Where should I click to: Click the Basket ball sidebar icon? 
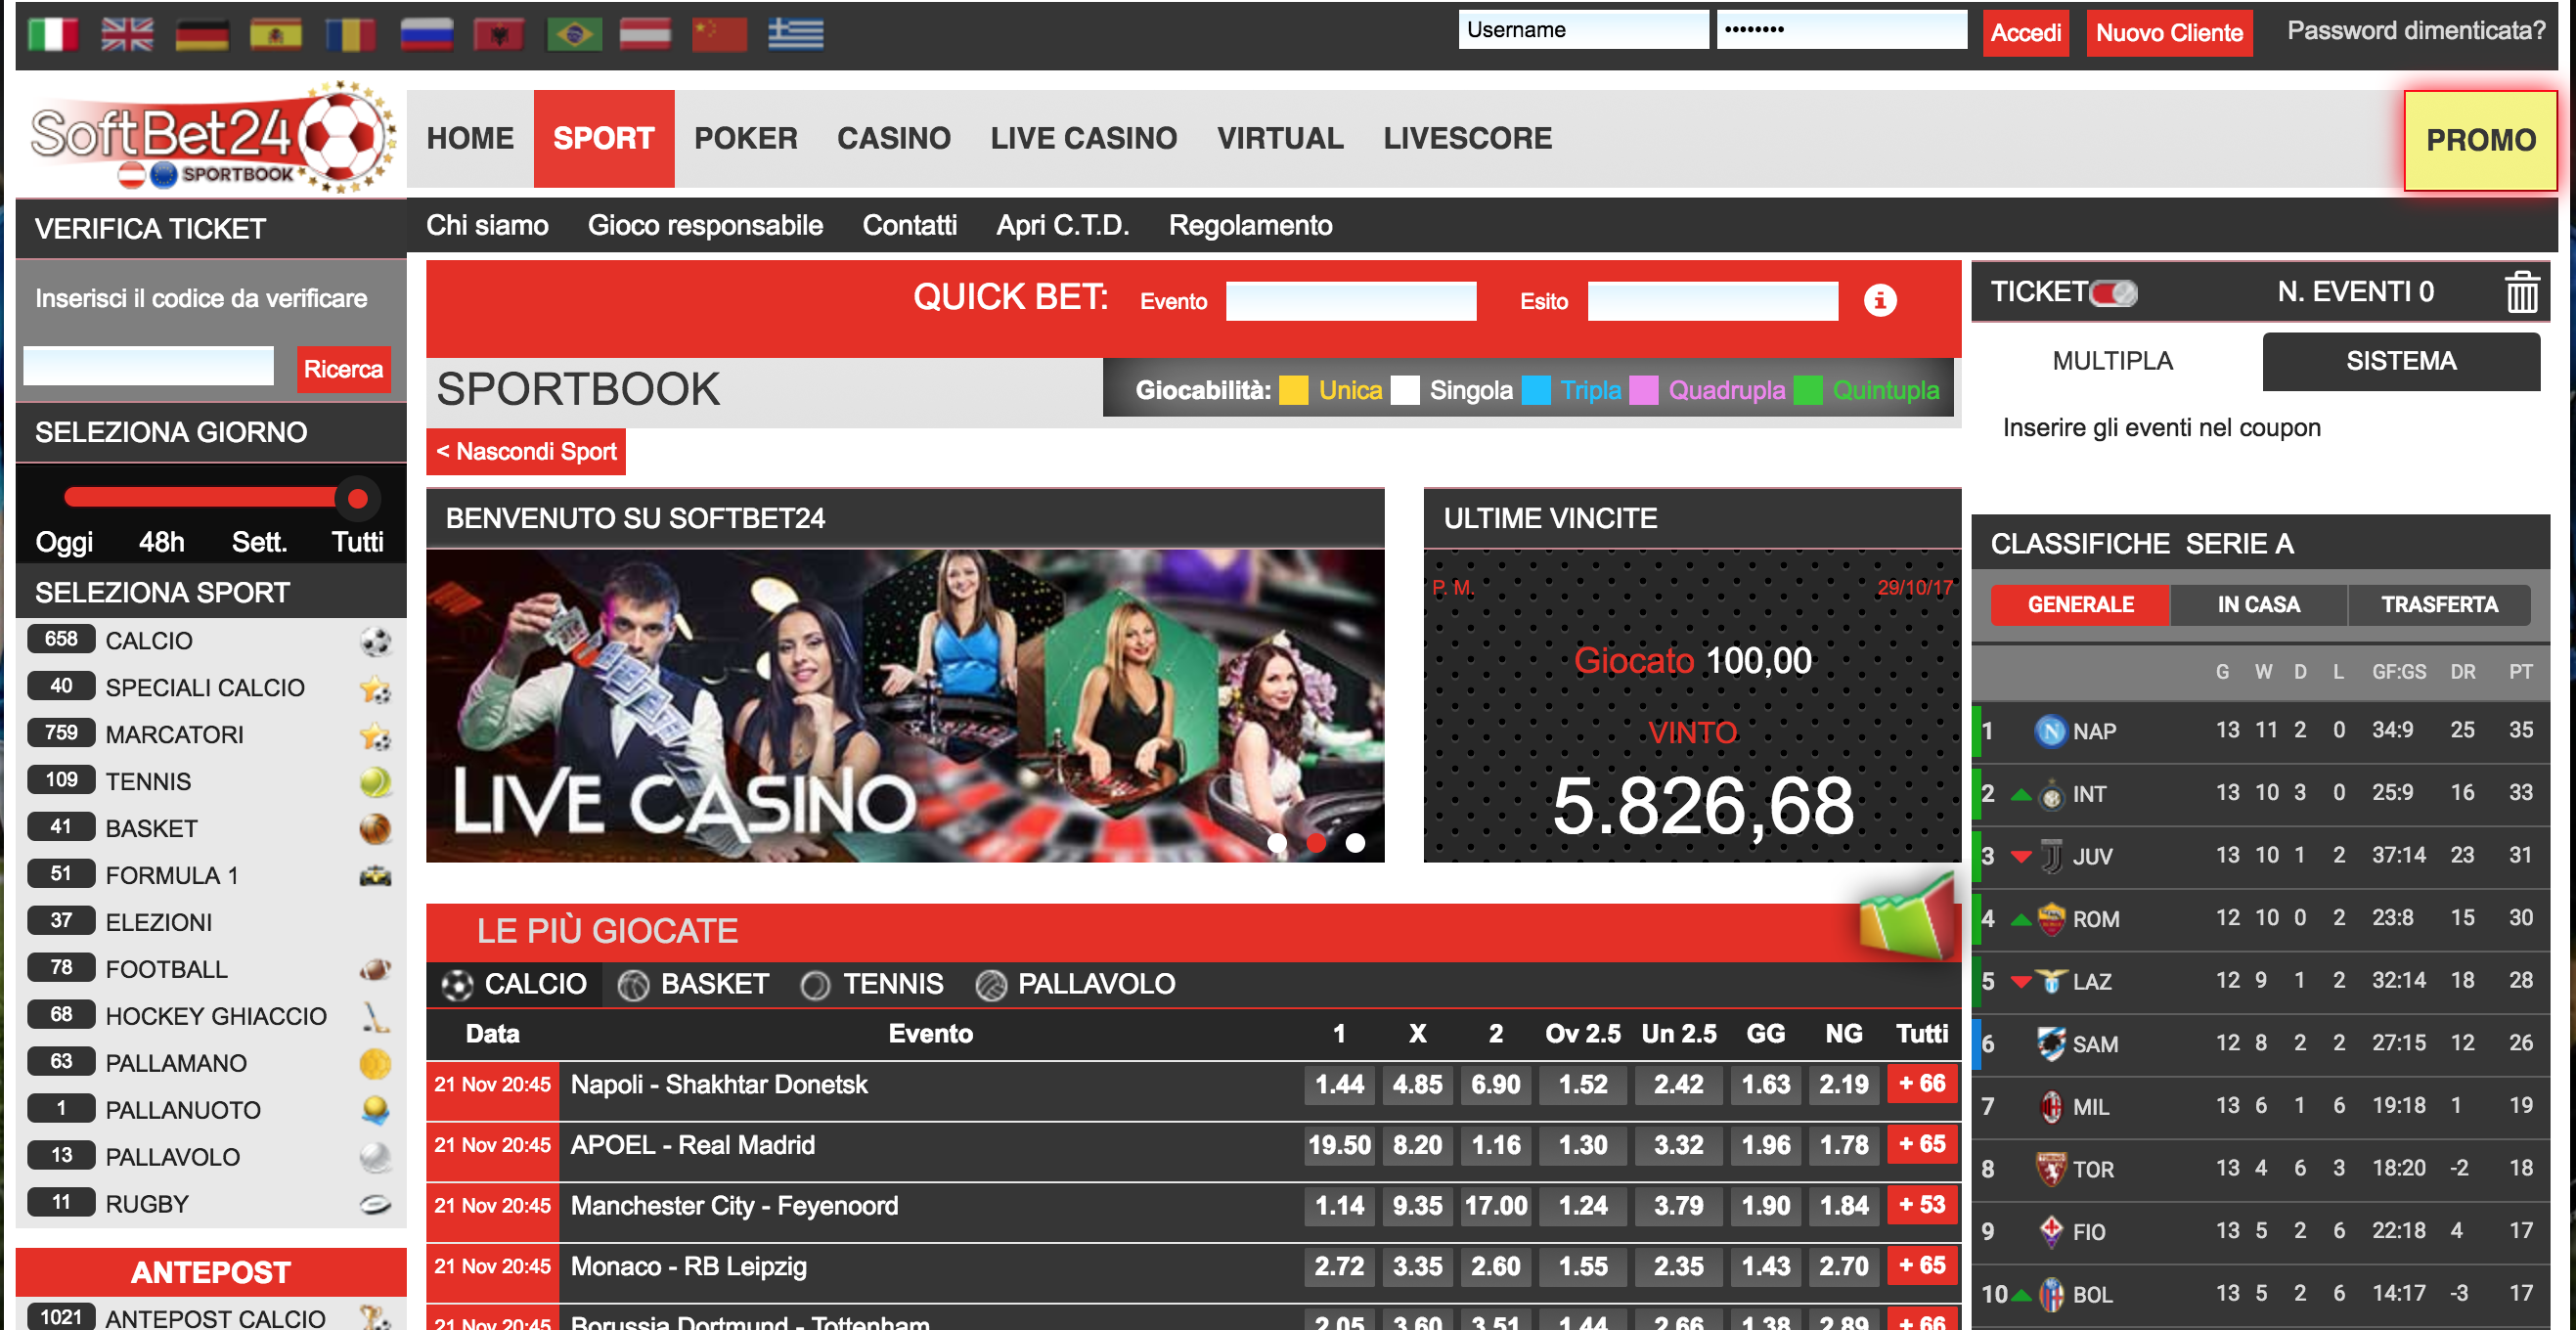tap(375, 828)
